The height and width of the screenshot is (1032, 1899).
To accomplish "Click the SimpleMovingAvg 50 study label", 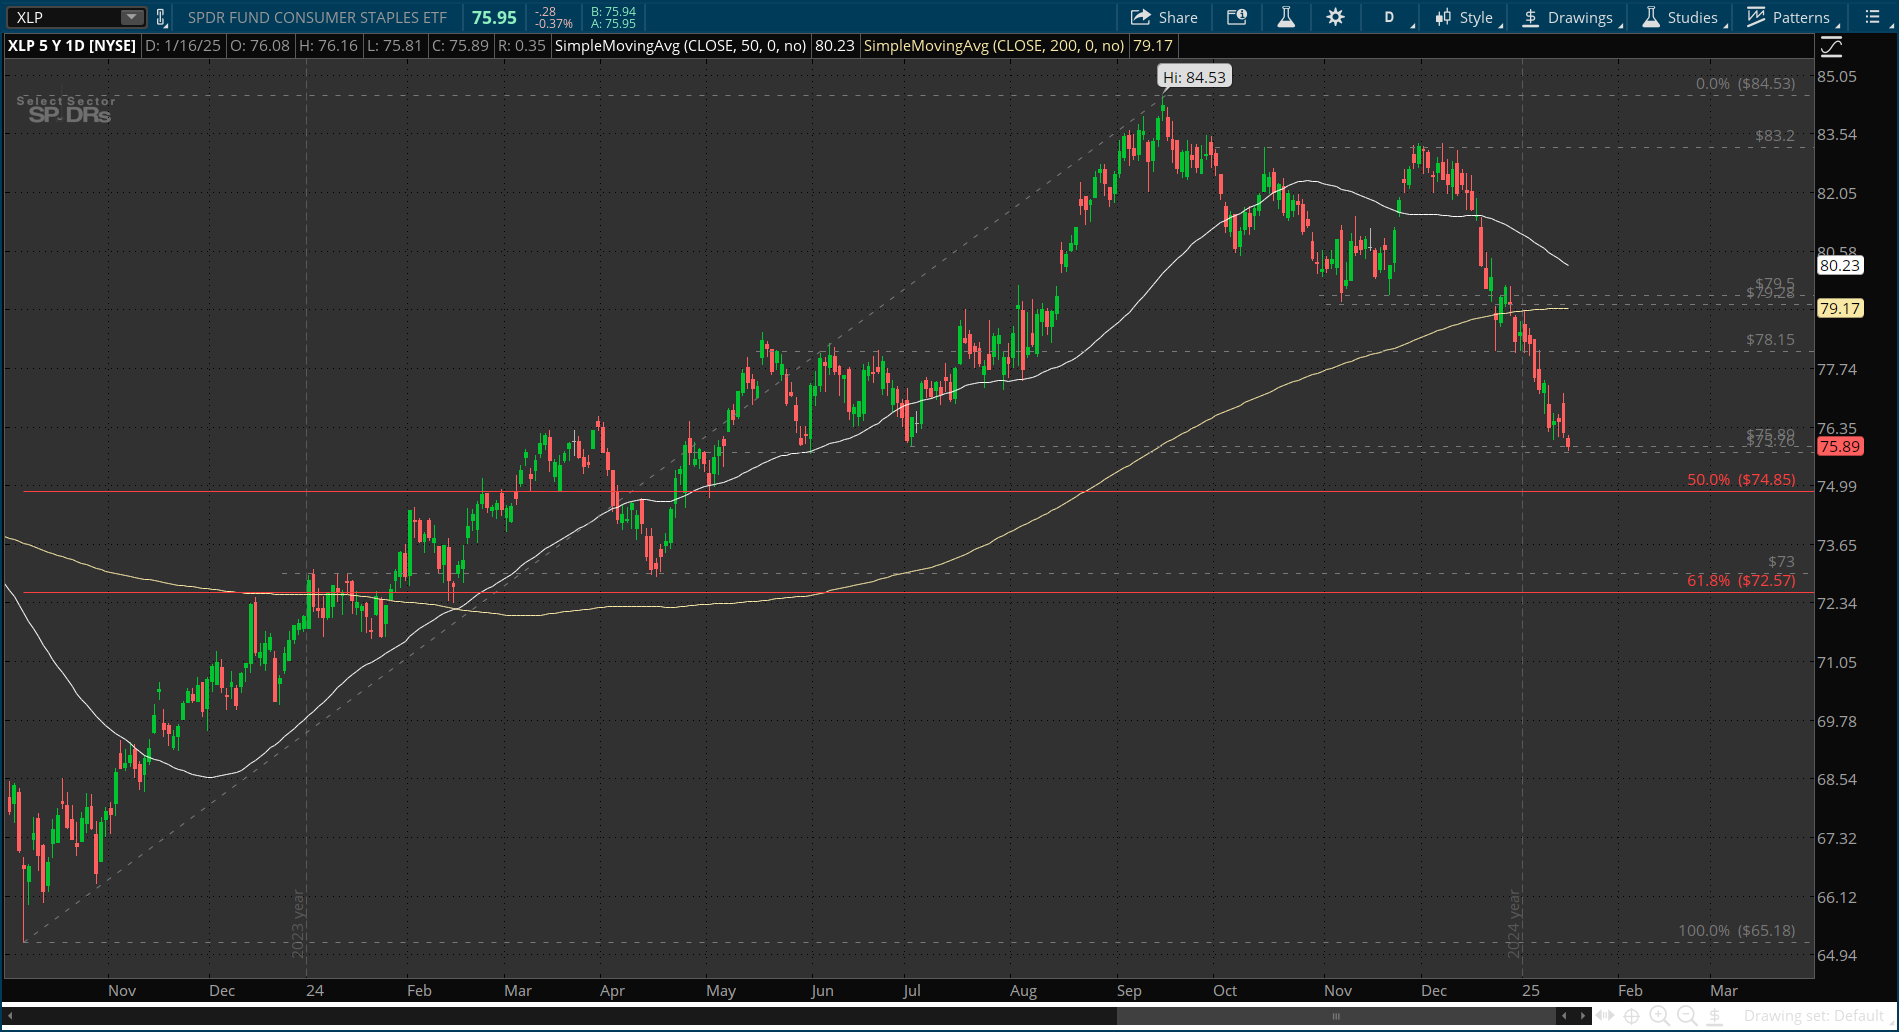I will 680,45.
